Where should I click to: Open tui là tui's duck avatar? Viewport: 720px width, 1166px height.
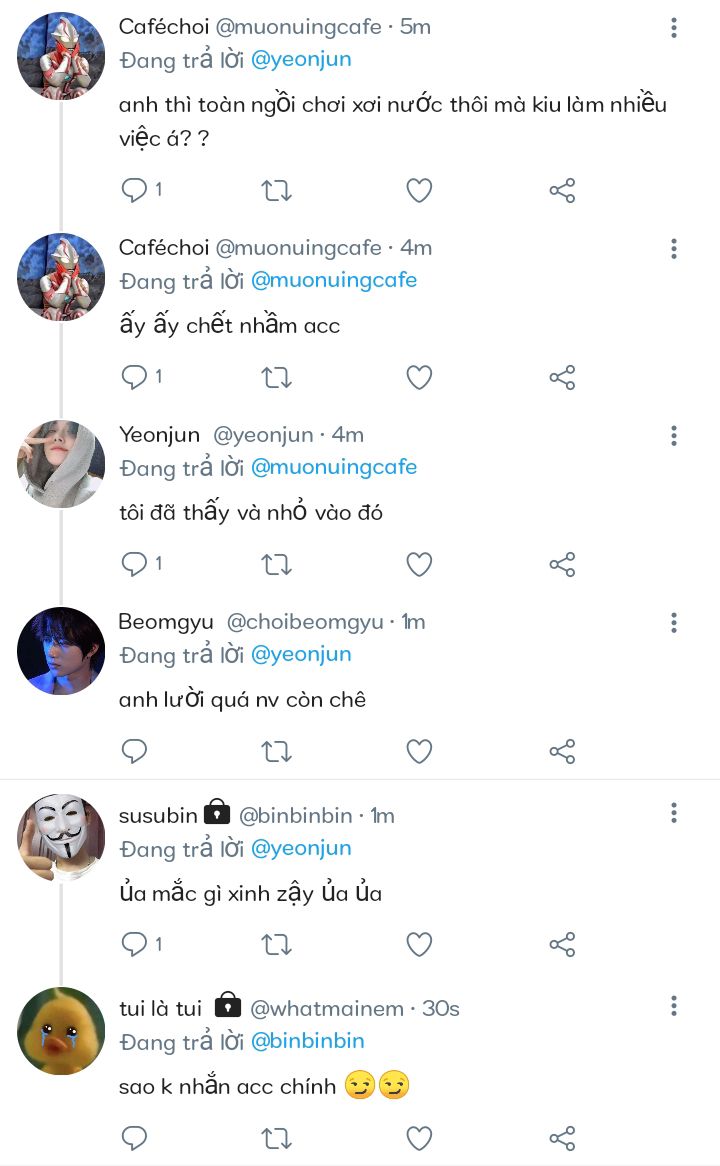pyautogui.click(x=61, y=1031)
